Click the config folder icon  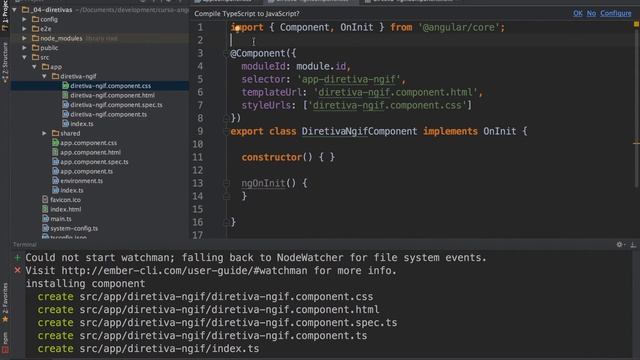pyautogui.click(x=36, y=19)
